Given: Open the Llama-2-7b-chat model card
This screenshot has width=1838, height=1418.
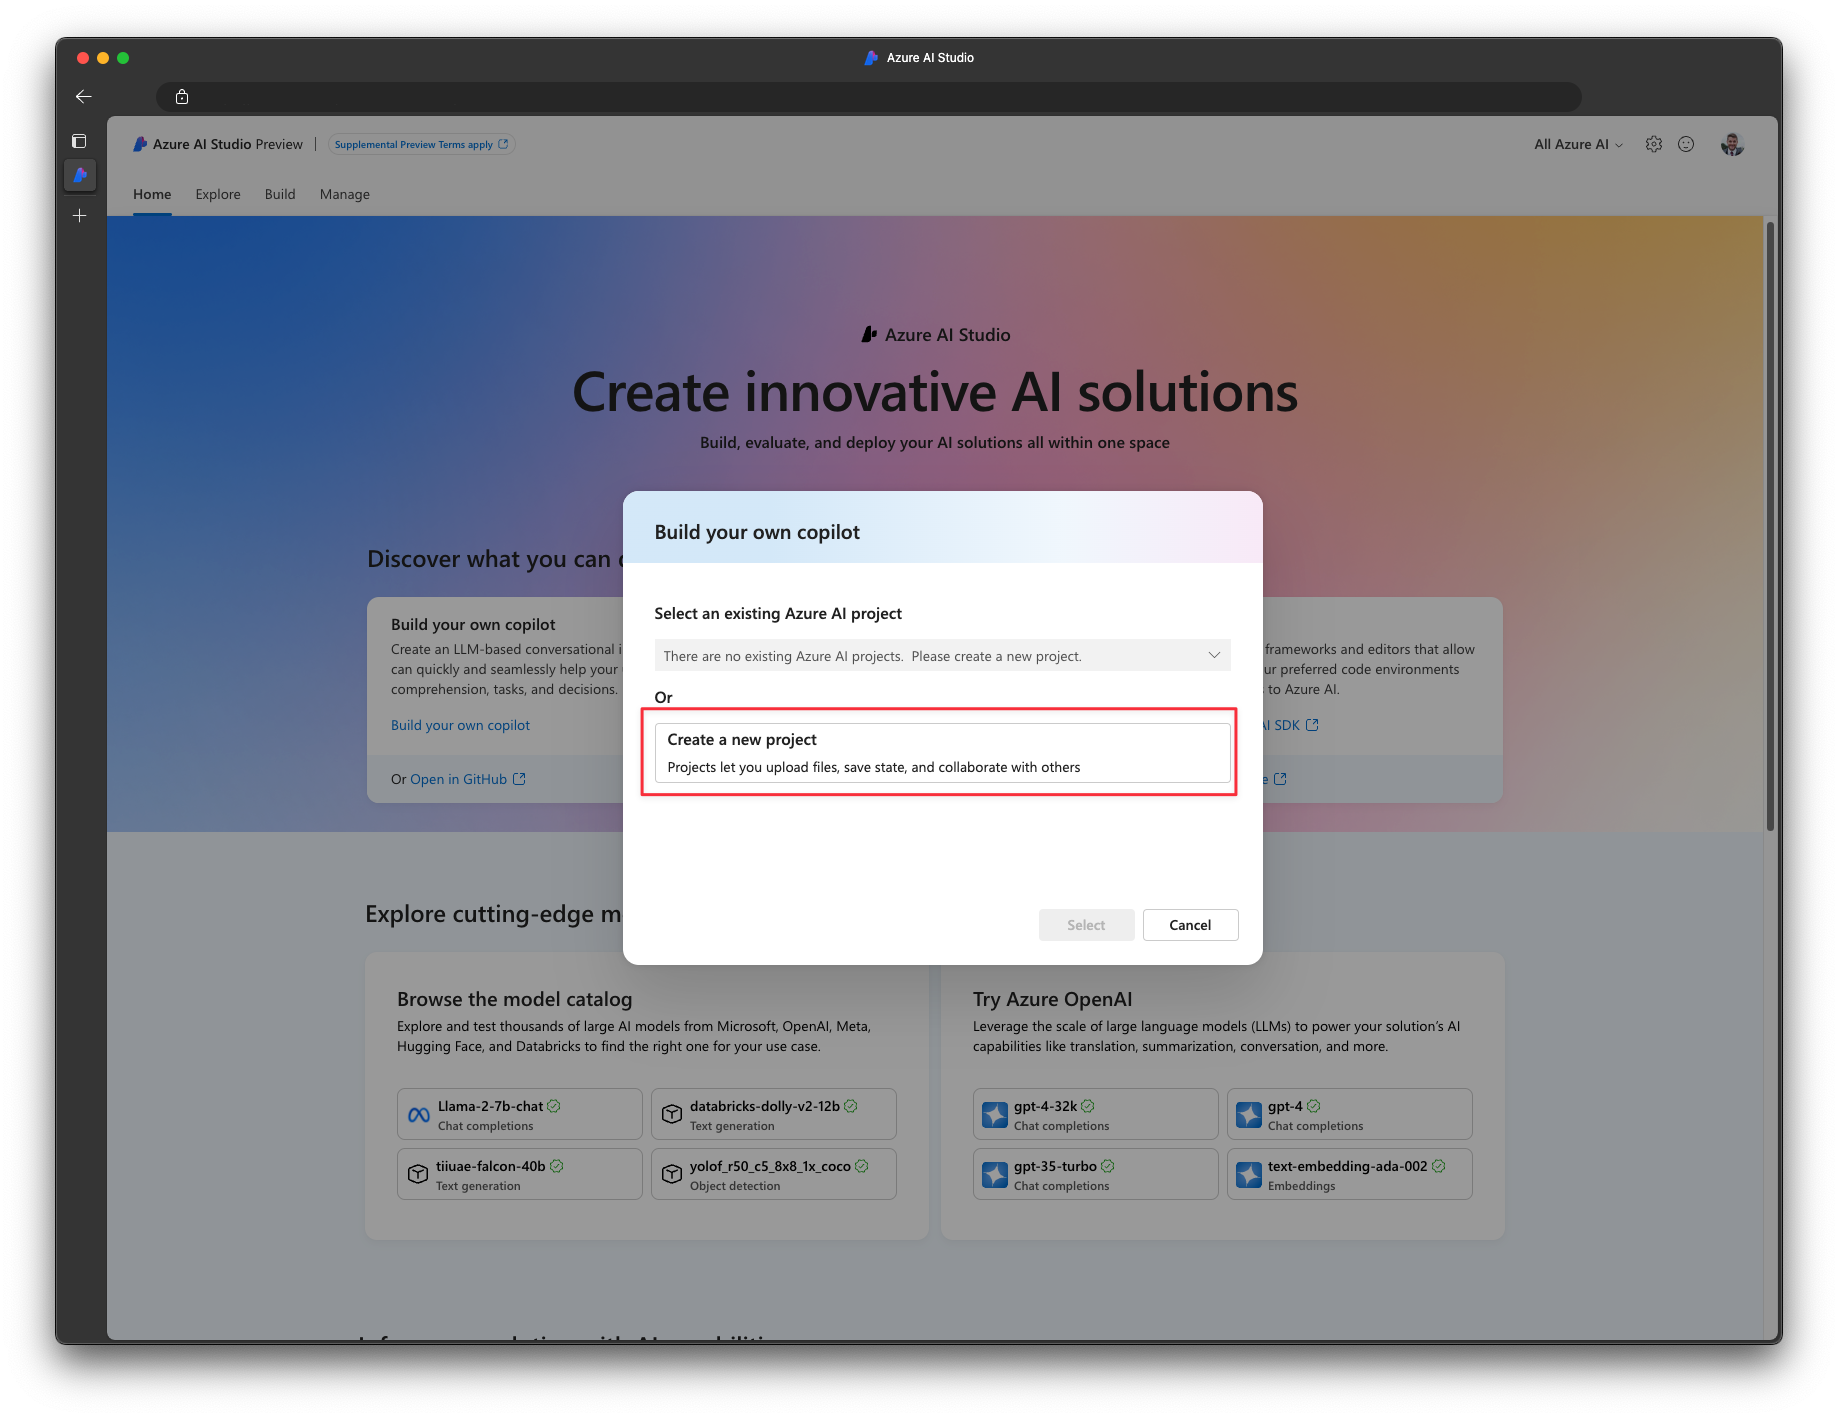Looking at the screenshot, I should (x=520, y=1114).
